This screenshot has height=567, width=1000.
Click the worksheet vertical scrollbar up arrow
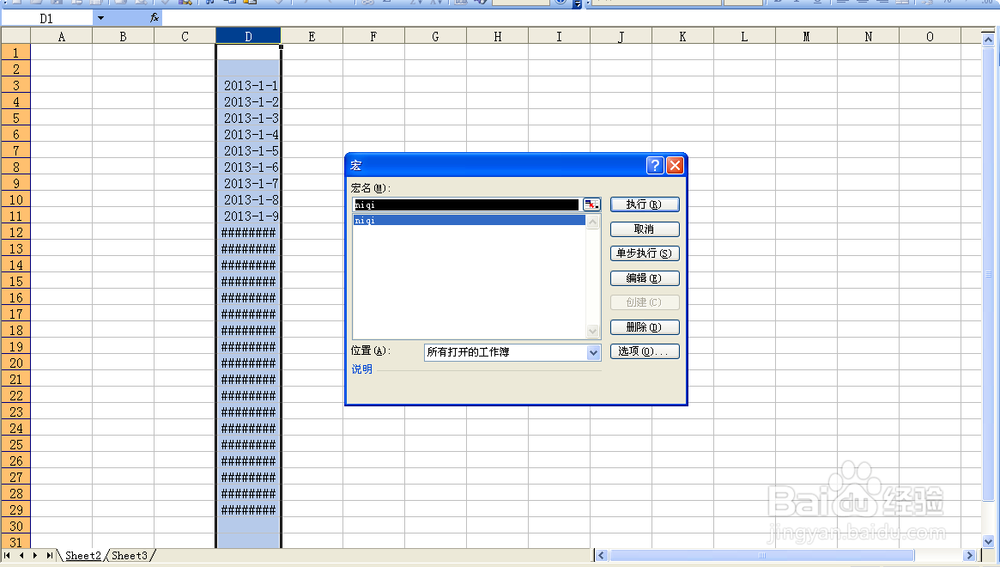988,40
